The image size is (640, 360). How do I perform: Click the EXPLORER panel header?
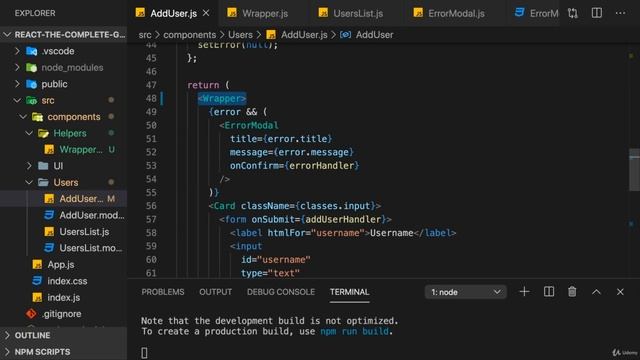click(35, 13)
